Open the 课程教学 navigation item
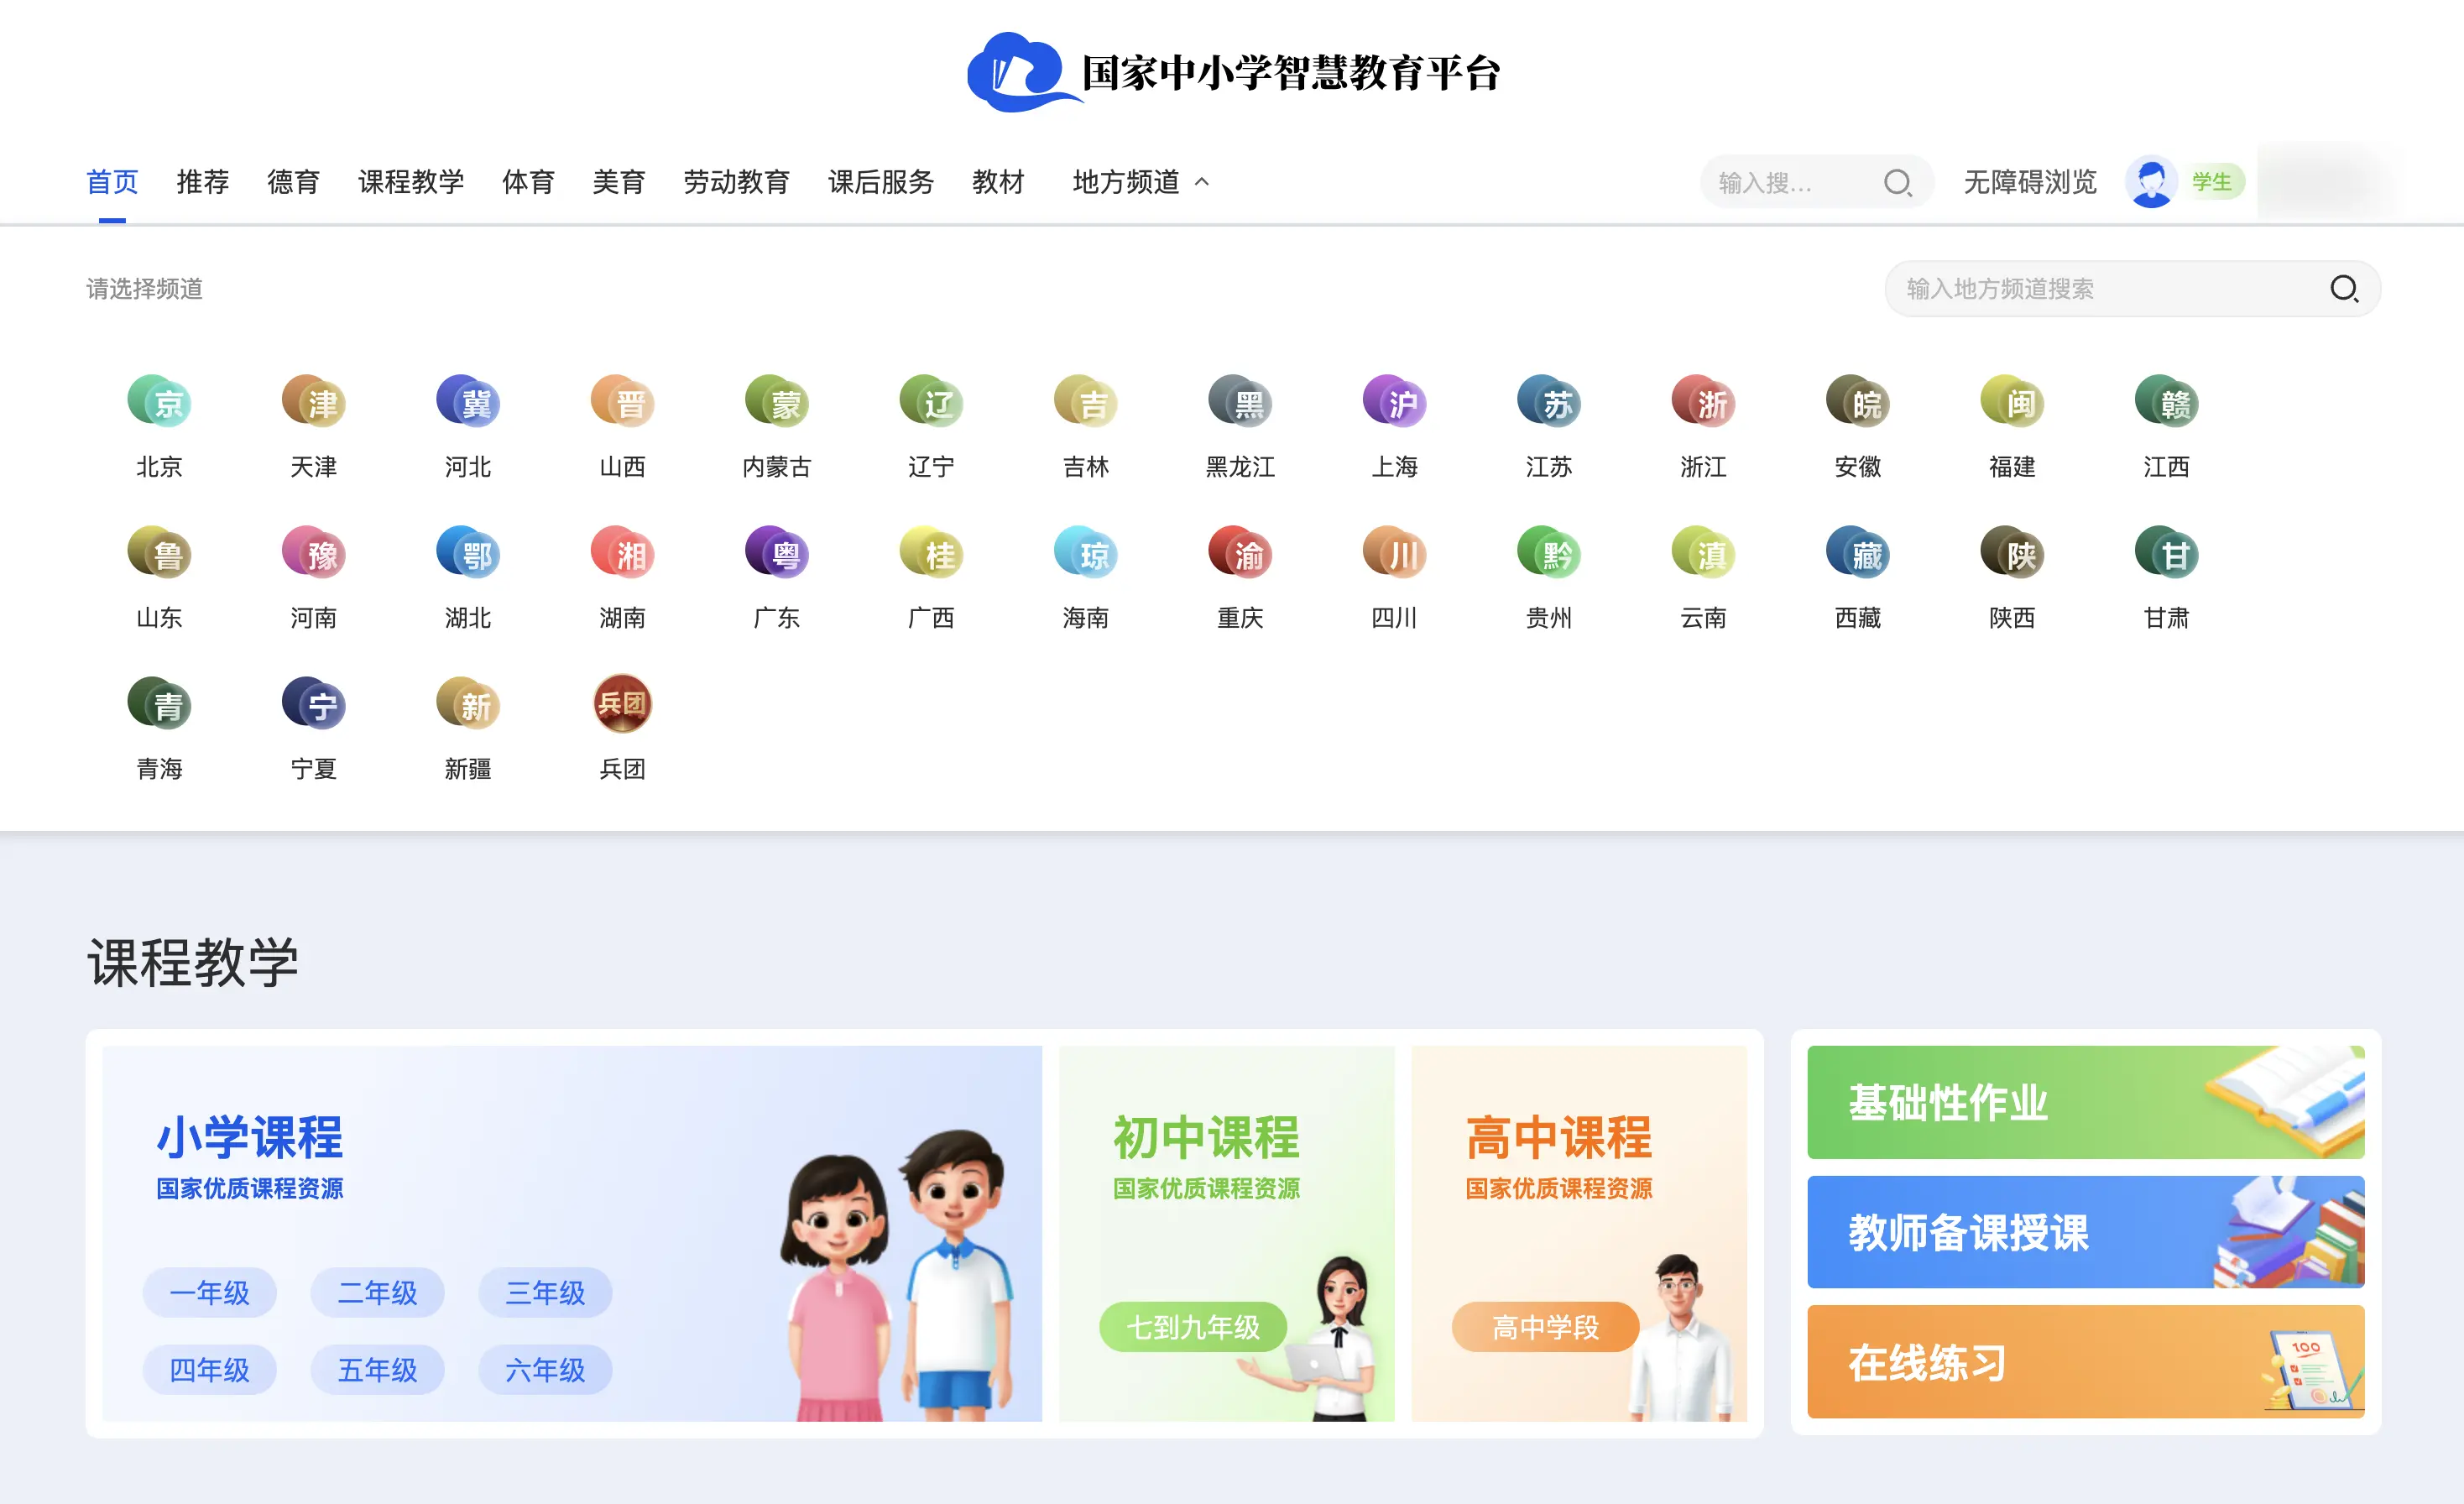 tap(411, 182)
